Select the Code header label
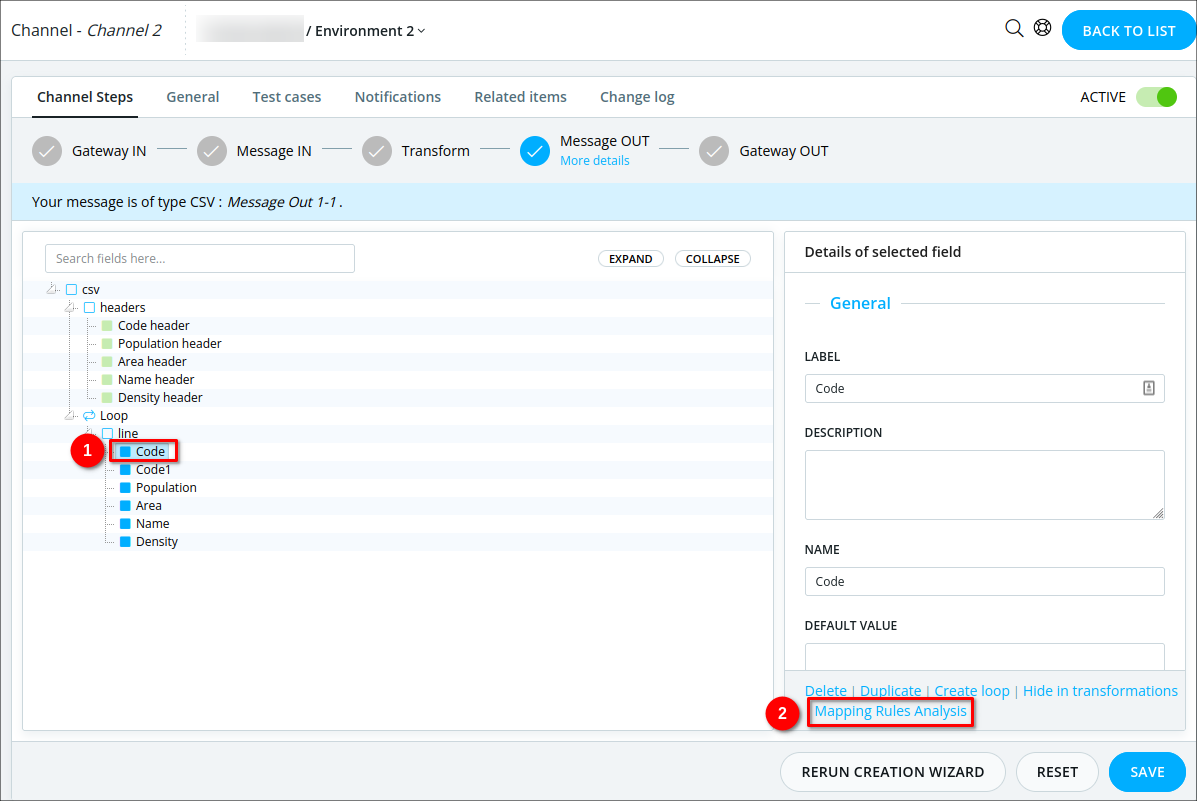The height and width of the screenshot is (801, 1197). click(153, 326)
